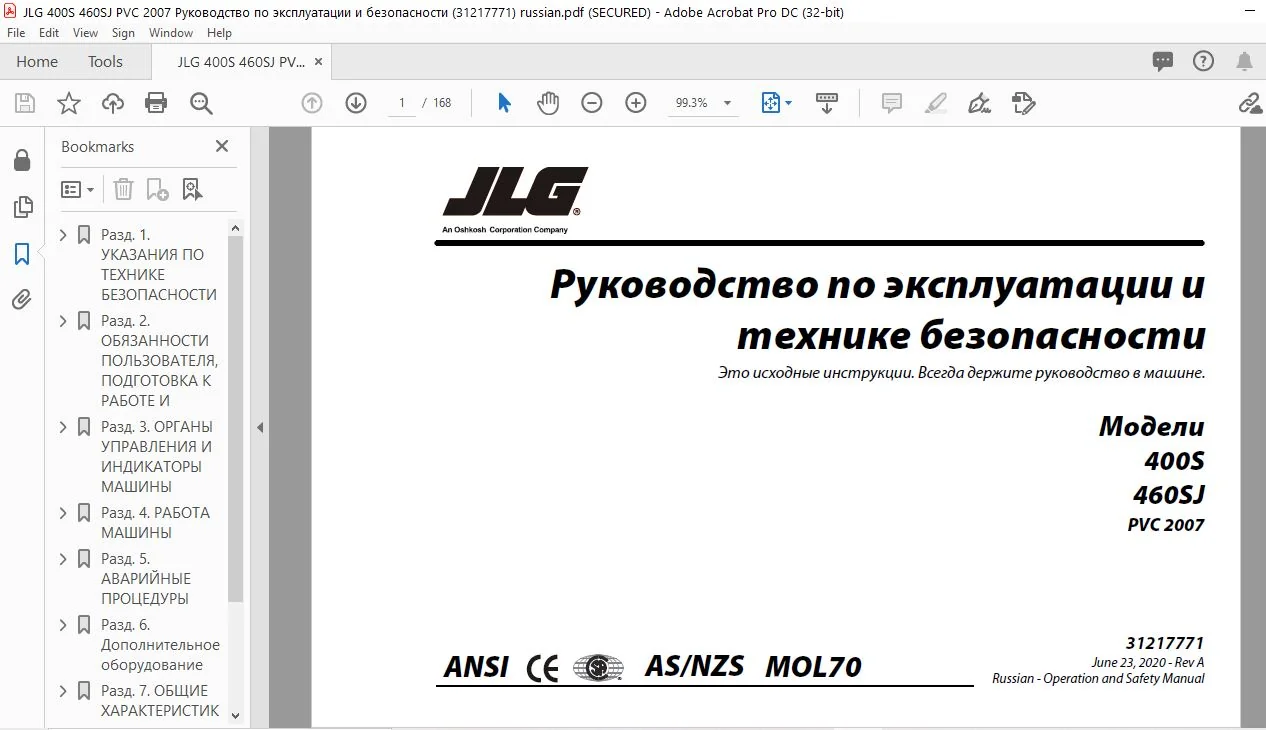Print the document with printer icon
The height and width of the screenshot is (730, 1266).
(x=156, y=103)
